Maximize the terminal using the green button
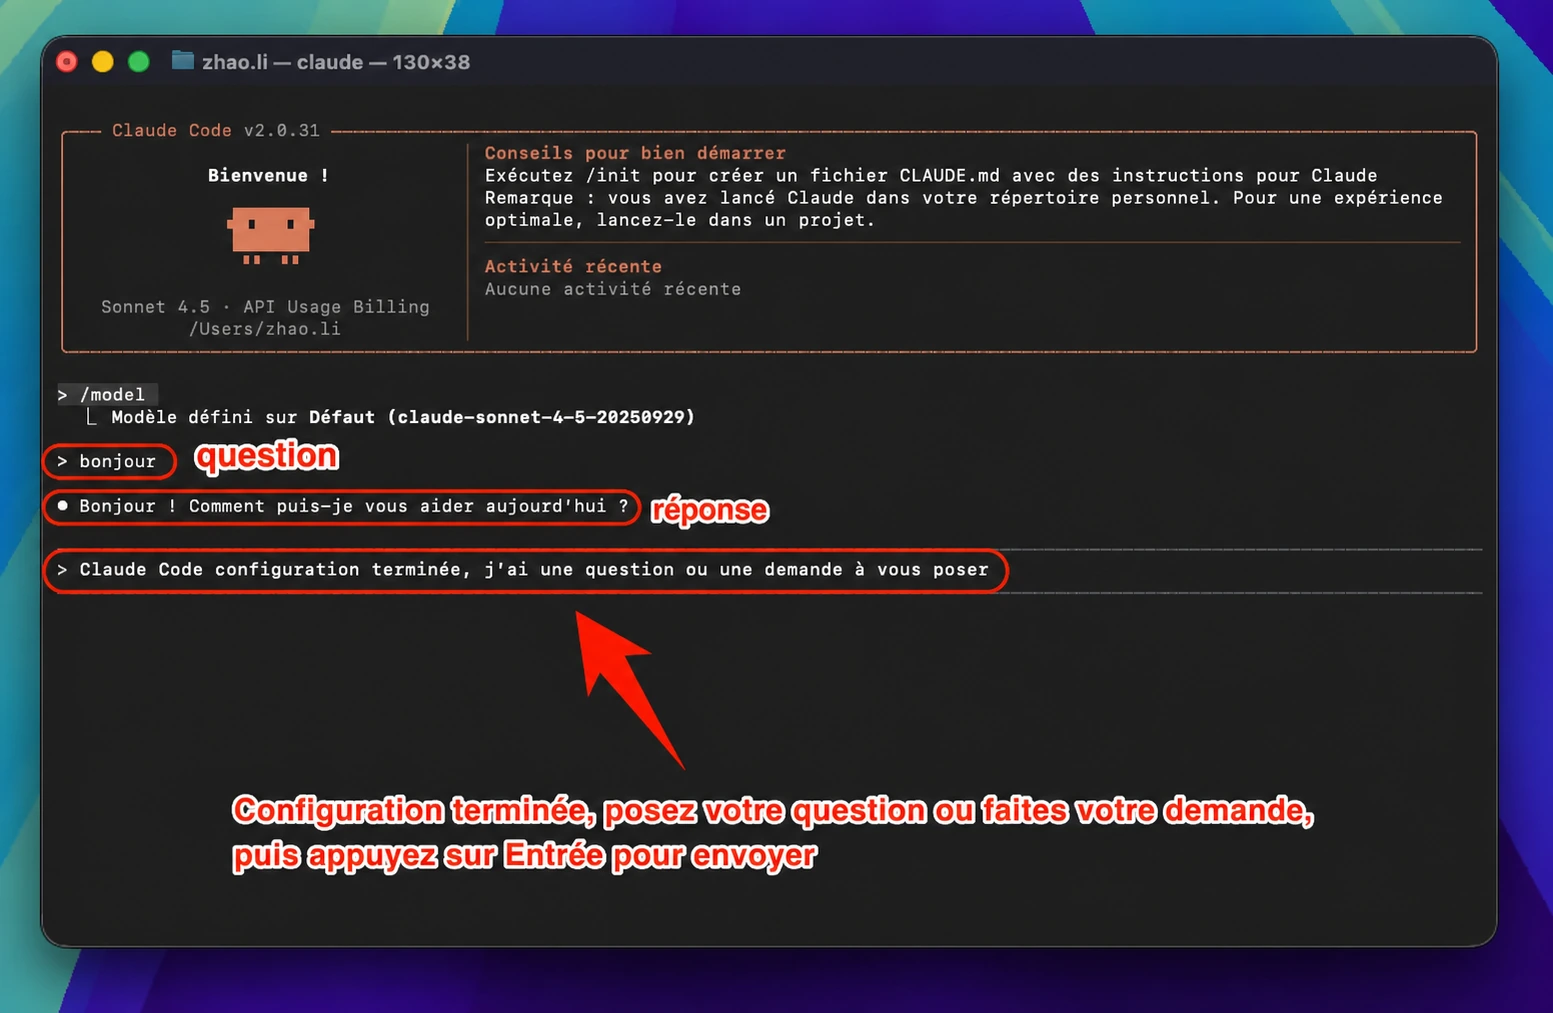The width and height of the screenshot is (1553, 1013). 139,62
